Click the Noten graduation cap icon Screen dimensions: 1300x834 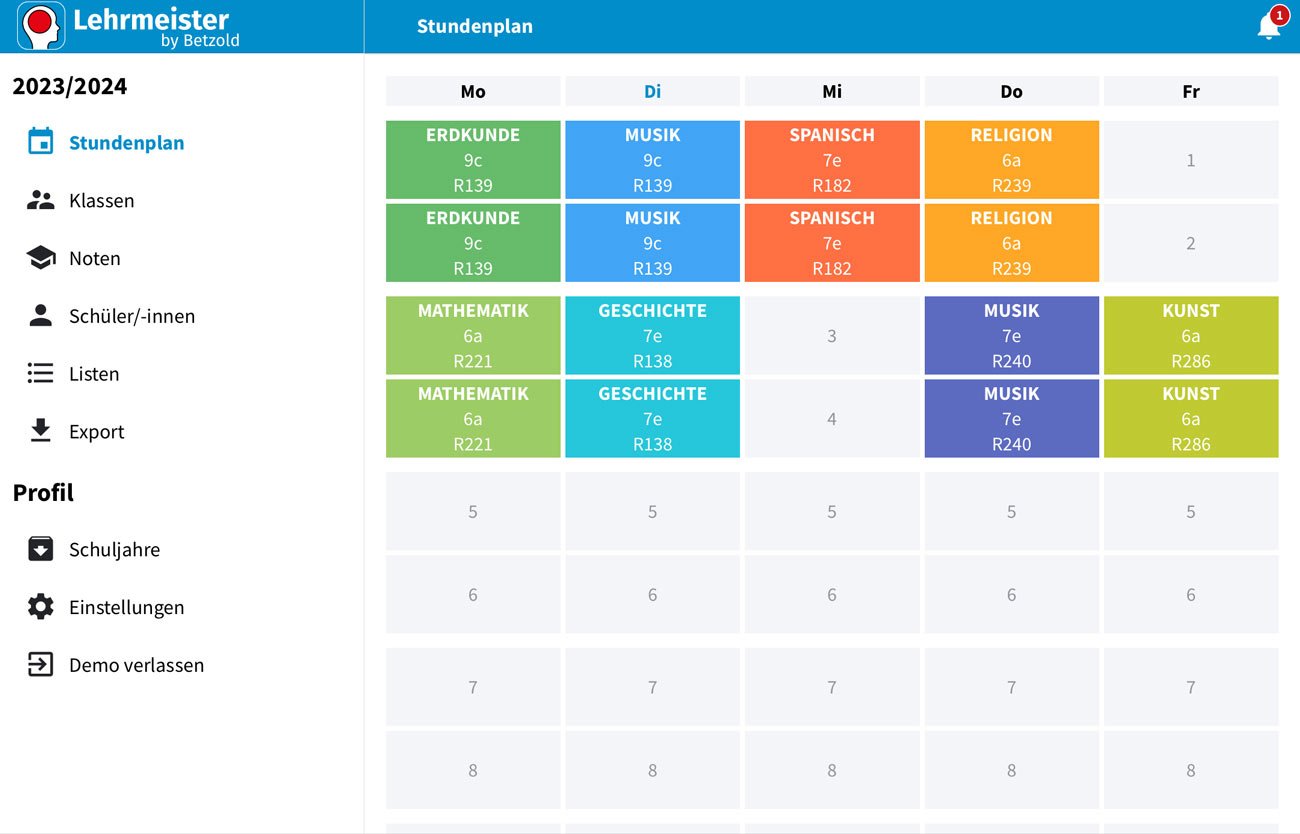pos(40,258)
